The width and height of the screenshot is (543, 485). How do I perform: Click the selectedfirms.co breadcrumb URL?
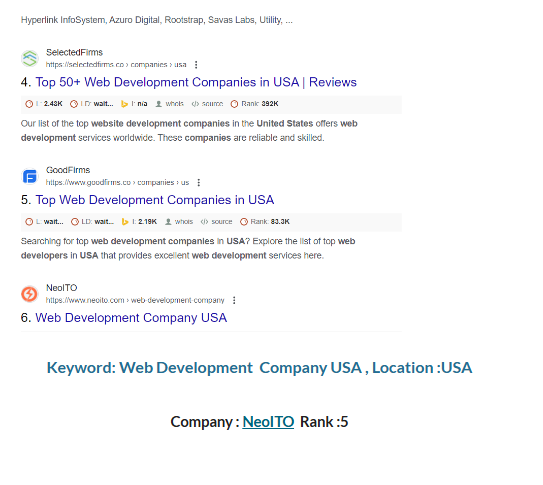coord(116,65)
